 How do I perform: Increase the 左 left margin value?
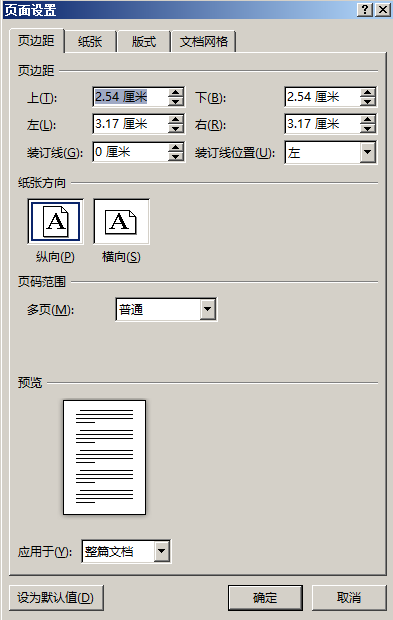coord(176,119)
